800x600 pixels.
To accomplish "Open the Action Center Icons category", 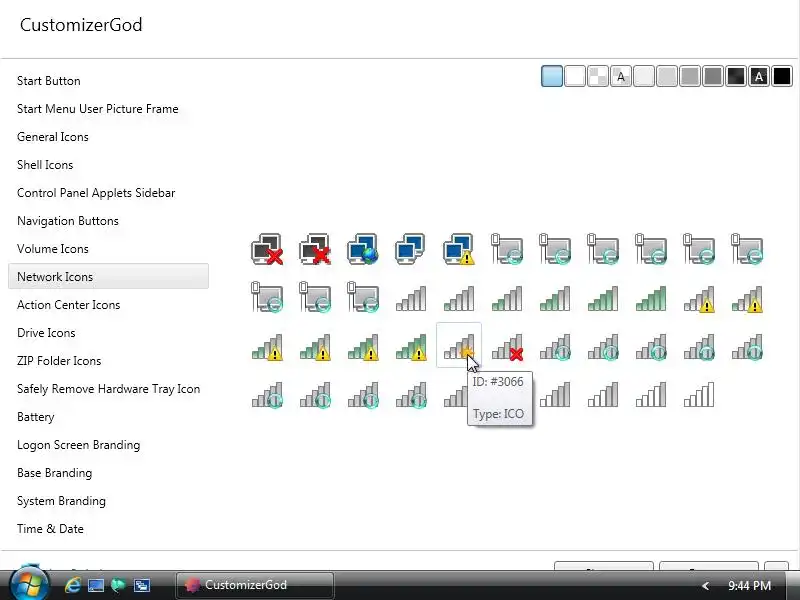I will pos(68,305).
